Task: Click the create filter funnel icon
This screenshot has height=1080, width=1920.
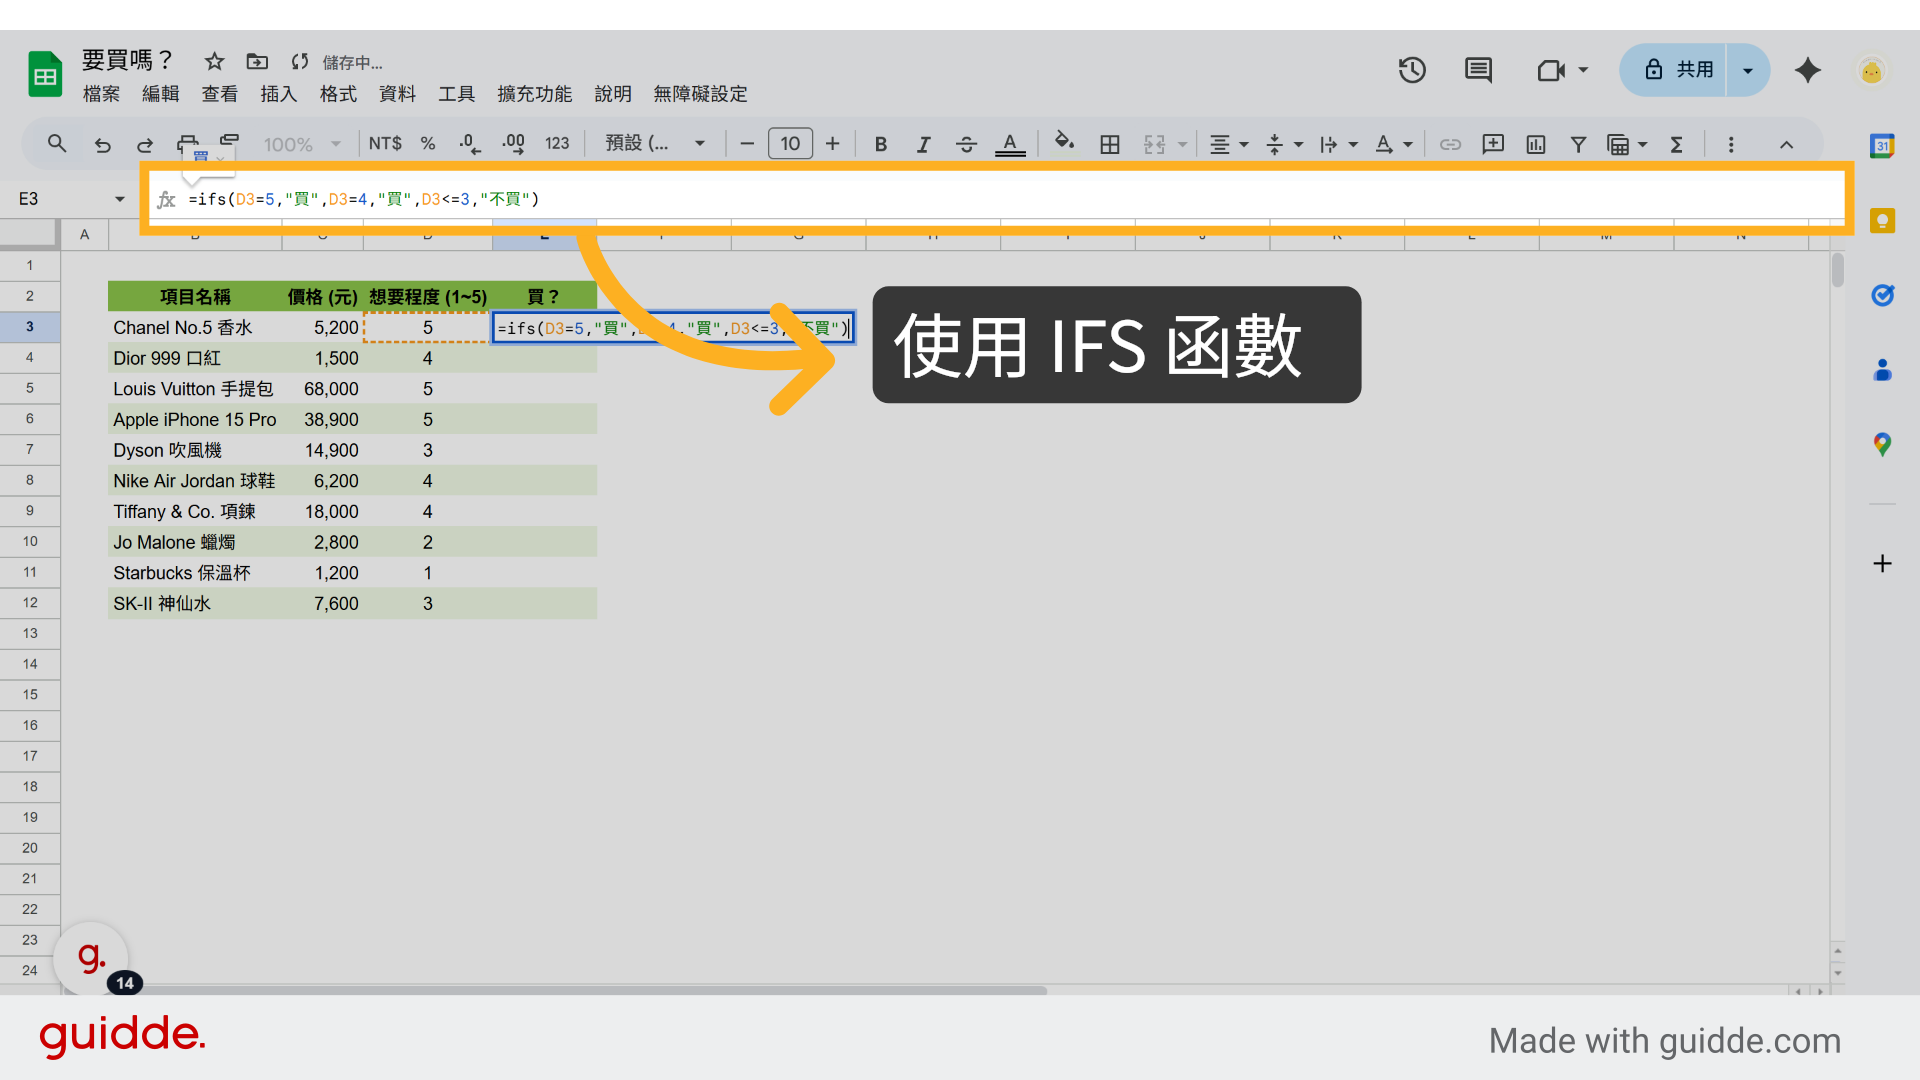Action: point(1577,144)
